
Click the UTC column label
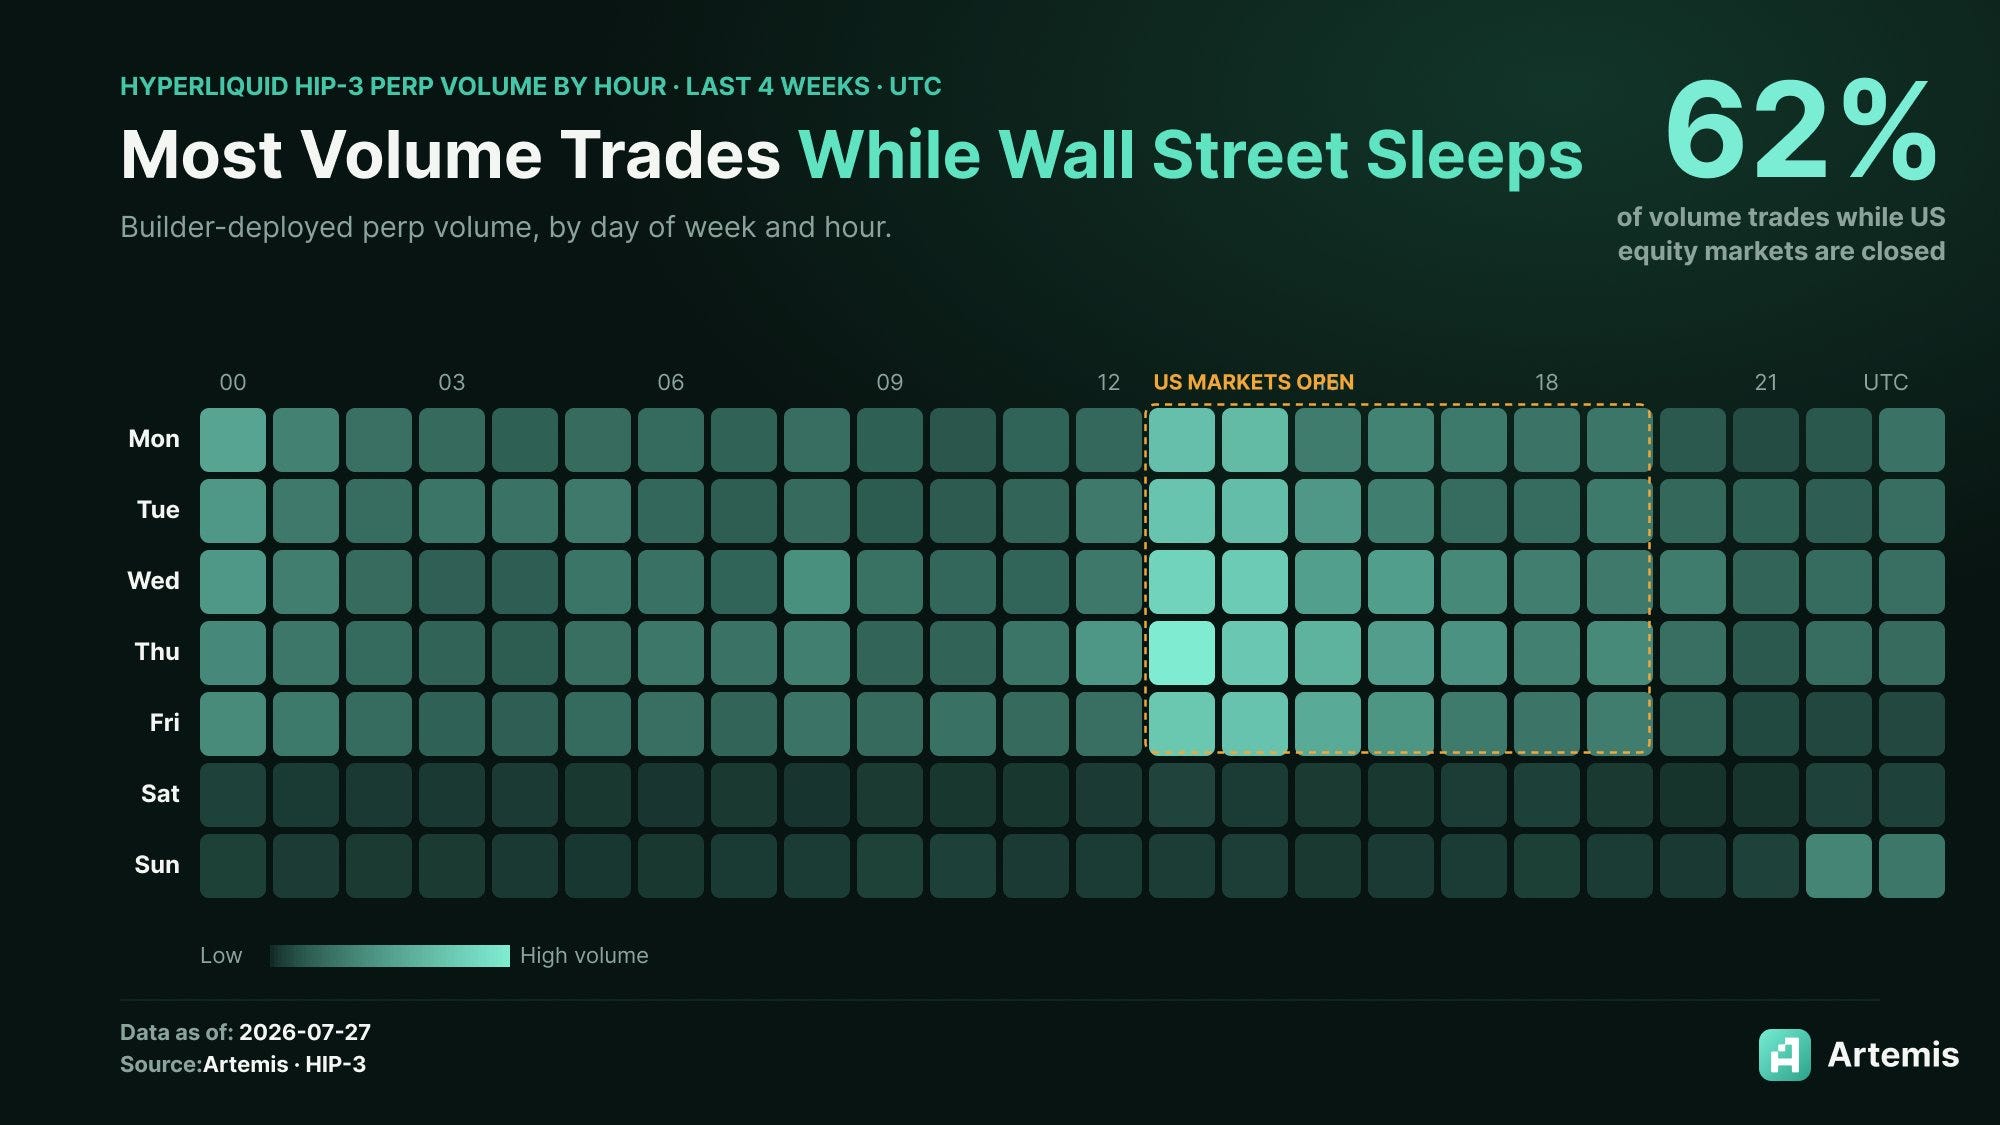coord(1885,382)
